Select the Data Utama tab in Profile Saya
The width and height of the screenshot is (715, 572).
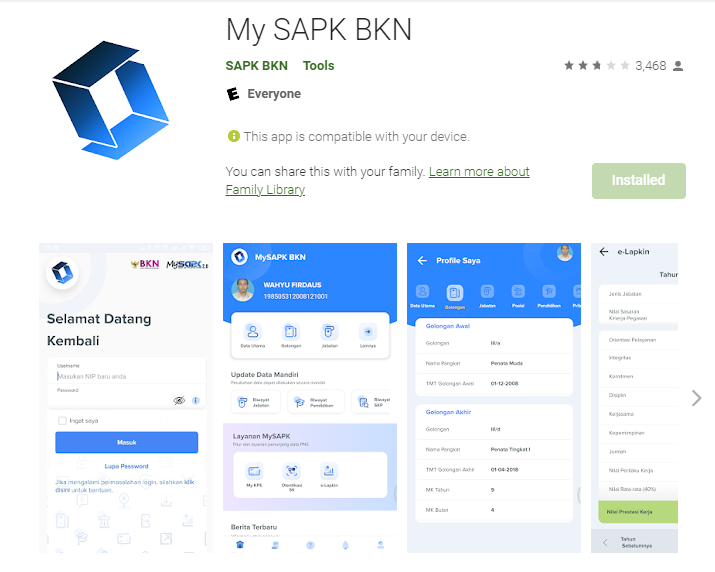(x=422, y=296)
